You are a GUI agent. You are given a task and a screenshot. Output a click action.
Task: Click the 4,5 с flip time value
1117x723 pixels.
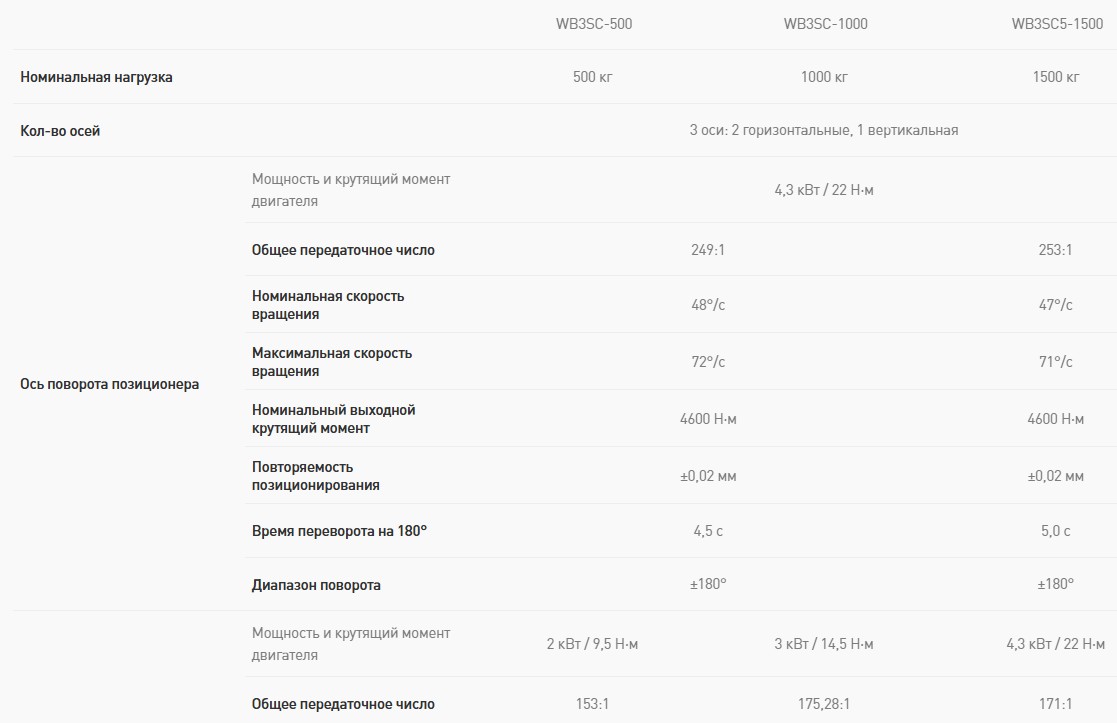(708, 531)
